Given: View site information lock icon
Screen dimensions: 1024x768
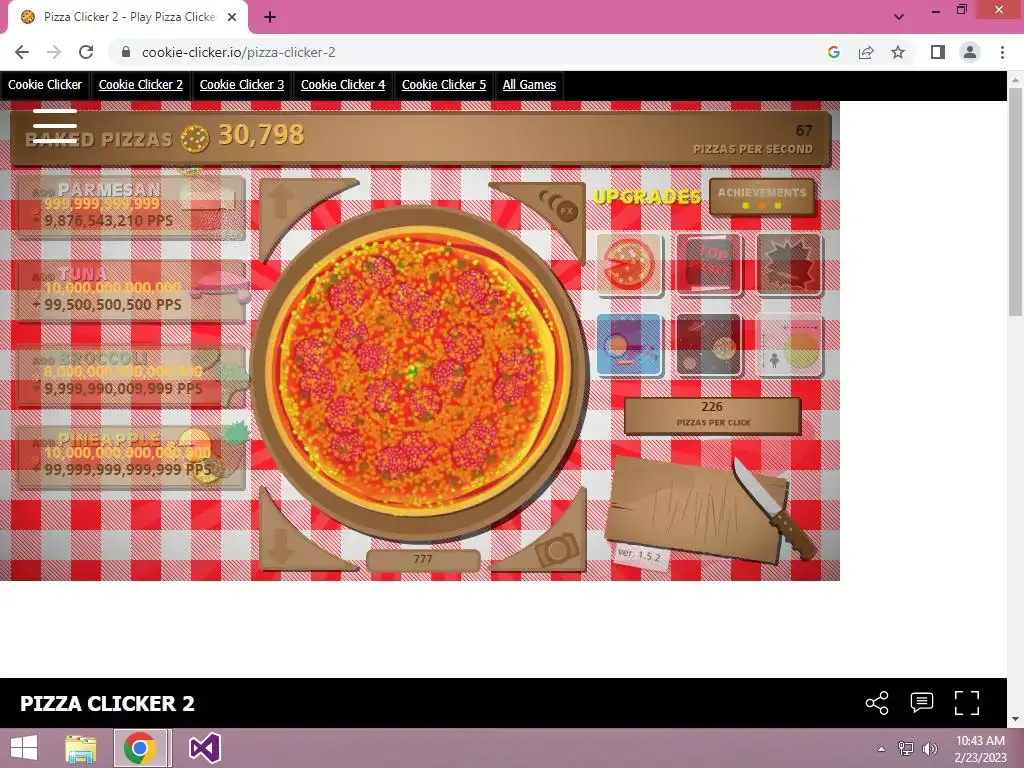Looking at the screenshot, I should [126, 52].
